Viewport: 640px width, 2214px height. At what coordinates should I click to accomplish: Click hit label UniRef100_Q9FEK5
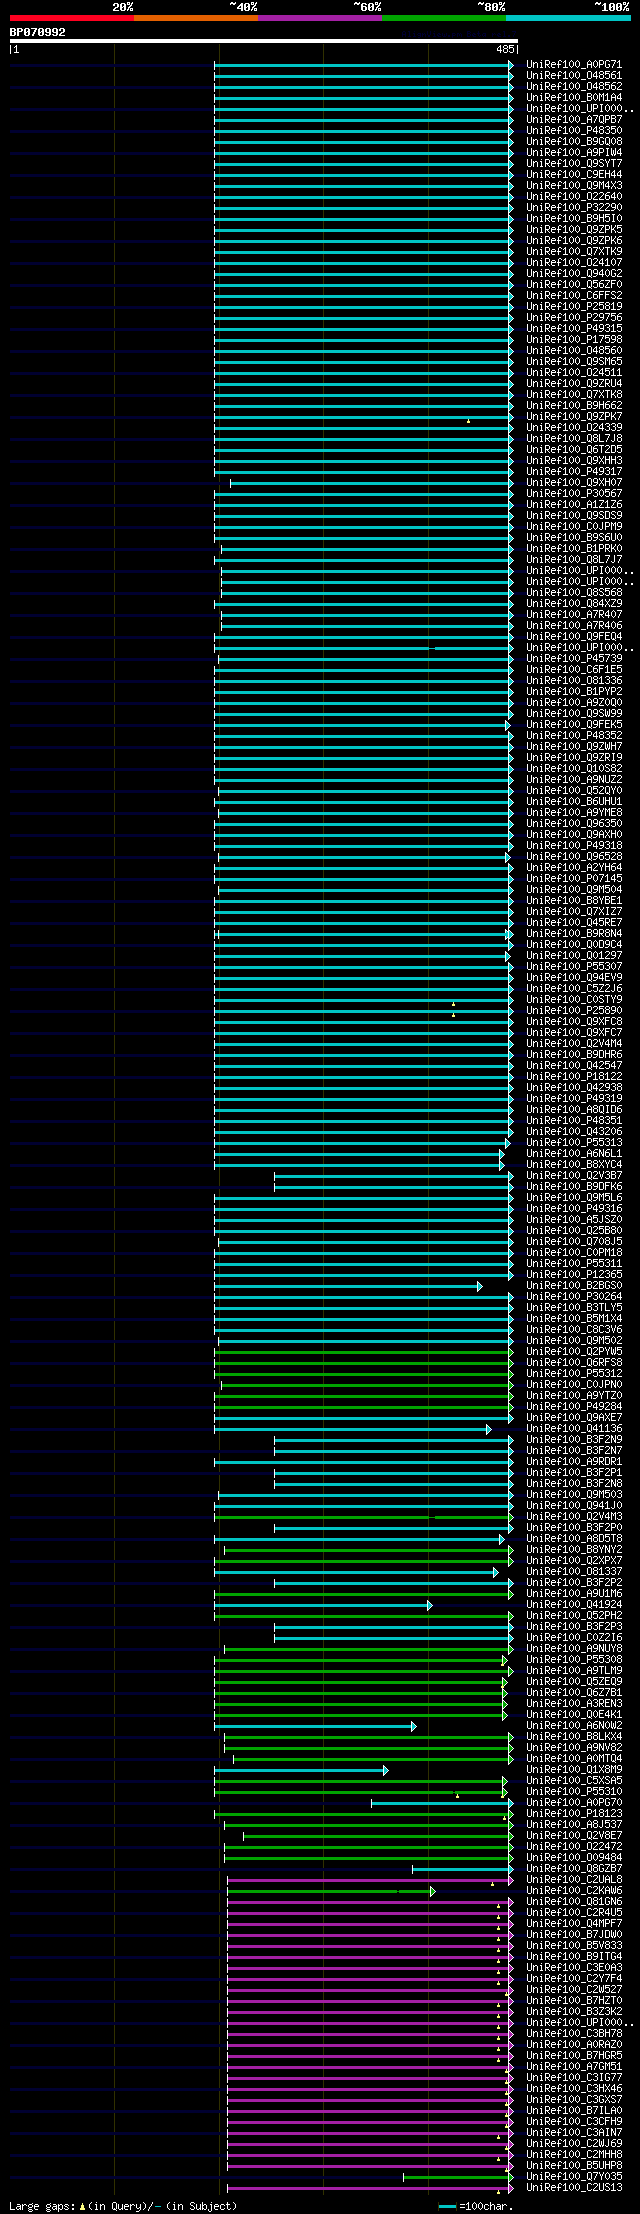click(x=574, y=724)
